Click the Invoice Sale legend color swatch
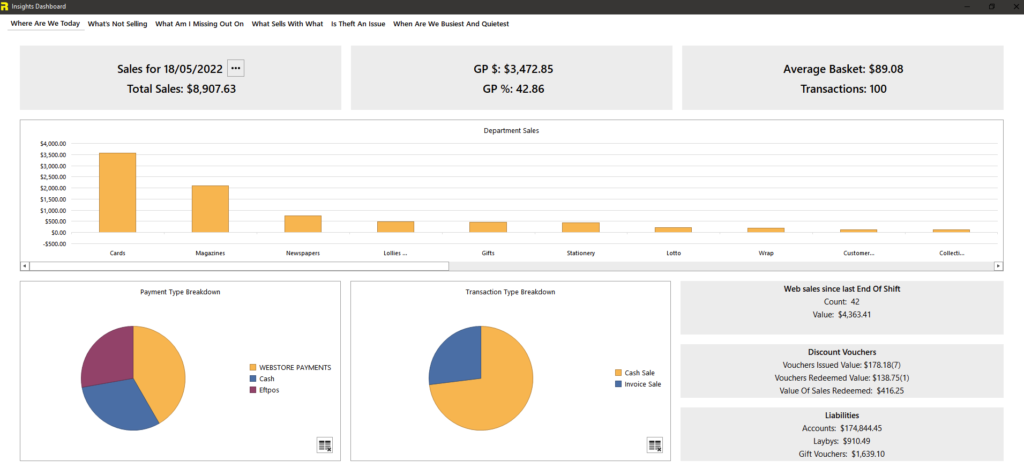1024x475 pixels. (x=617, y=384)
